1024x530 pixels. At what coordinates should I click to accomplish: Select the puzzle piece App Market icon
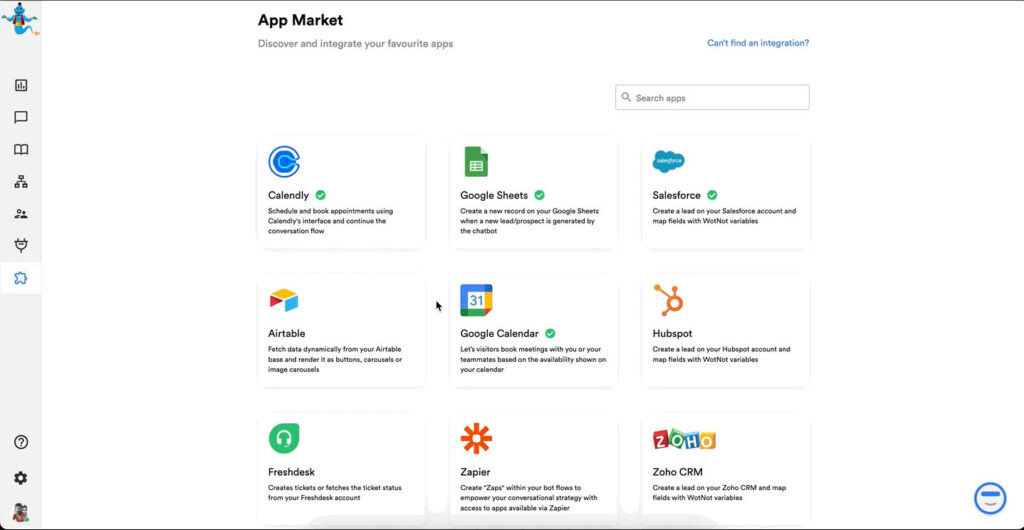(x=21, y=278)
